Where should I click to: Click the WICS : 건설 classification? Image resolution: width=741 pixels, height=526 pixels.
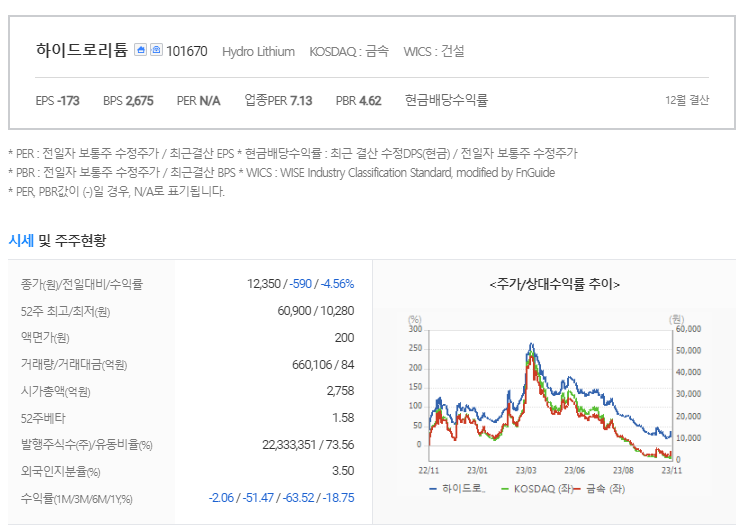click(434, 51)
